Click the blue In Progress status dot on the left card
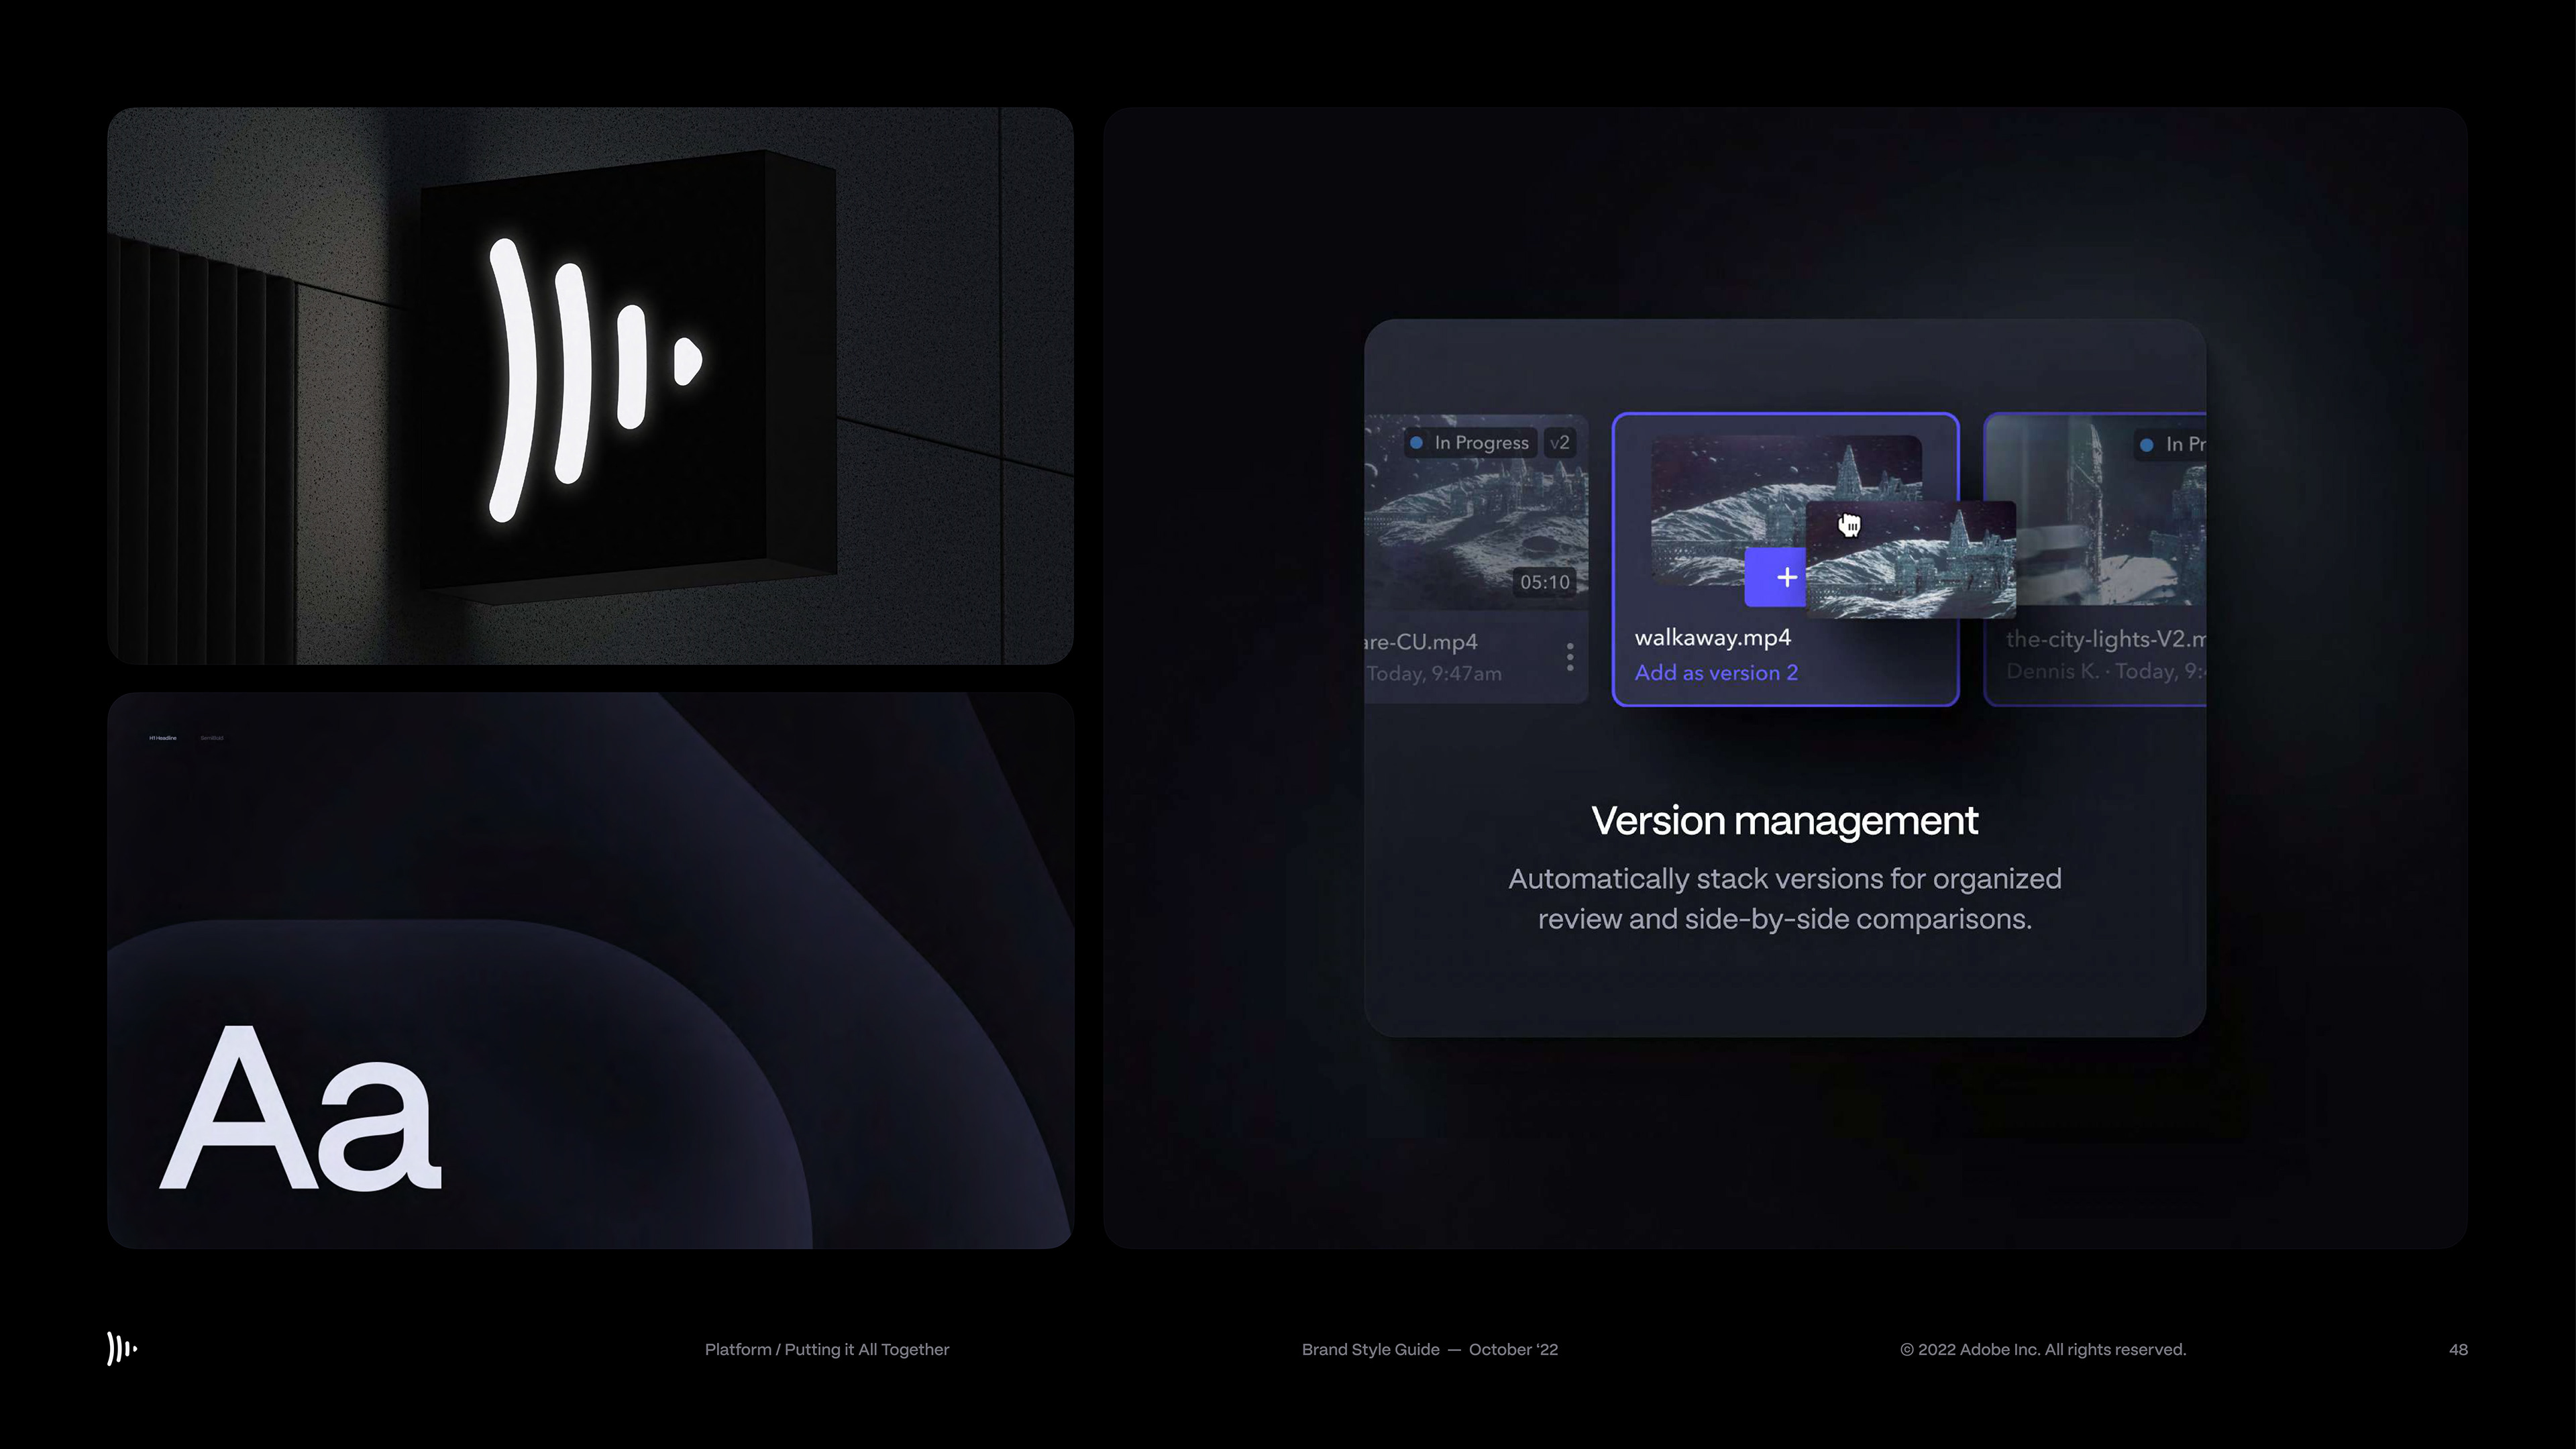 pyautogui.click(x=1416, y=442)
